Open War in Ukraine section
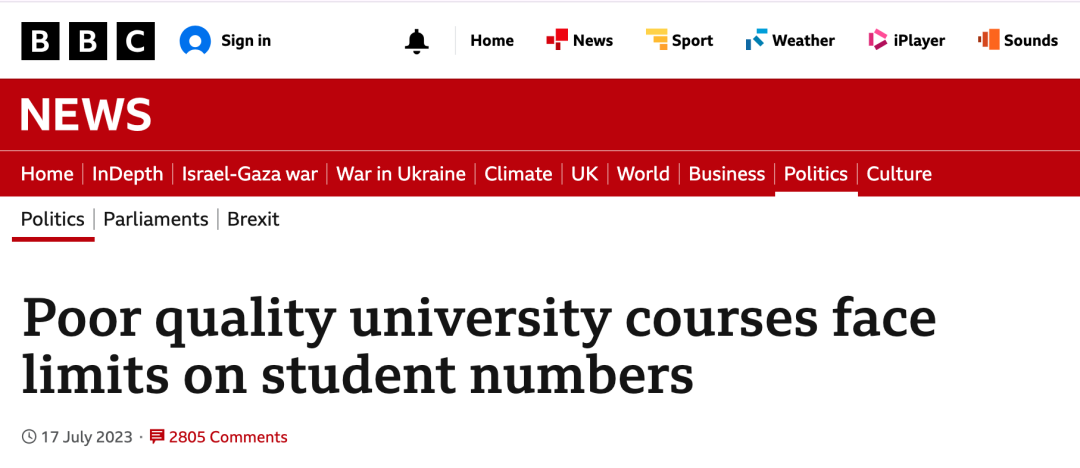This screenshot has height=468, width=1080. 401,174
